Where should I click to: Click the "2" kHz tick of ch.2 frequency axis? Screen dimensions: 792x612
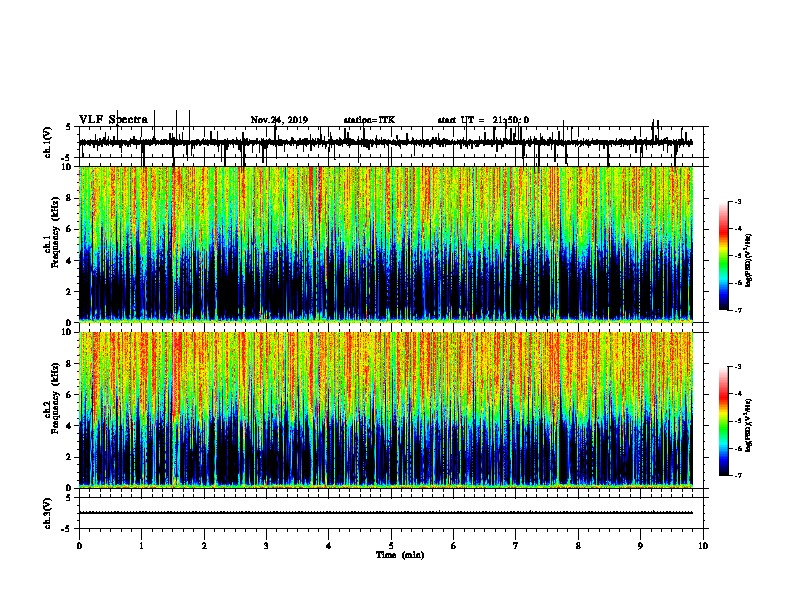point(70,457)
